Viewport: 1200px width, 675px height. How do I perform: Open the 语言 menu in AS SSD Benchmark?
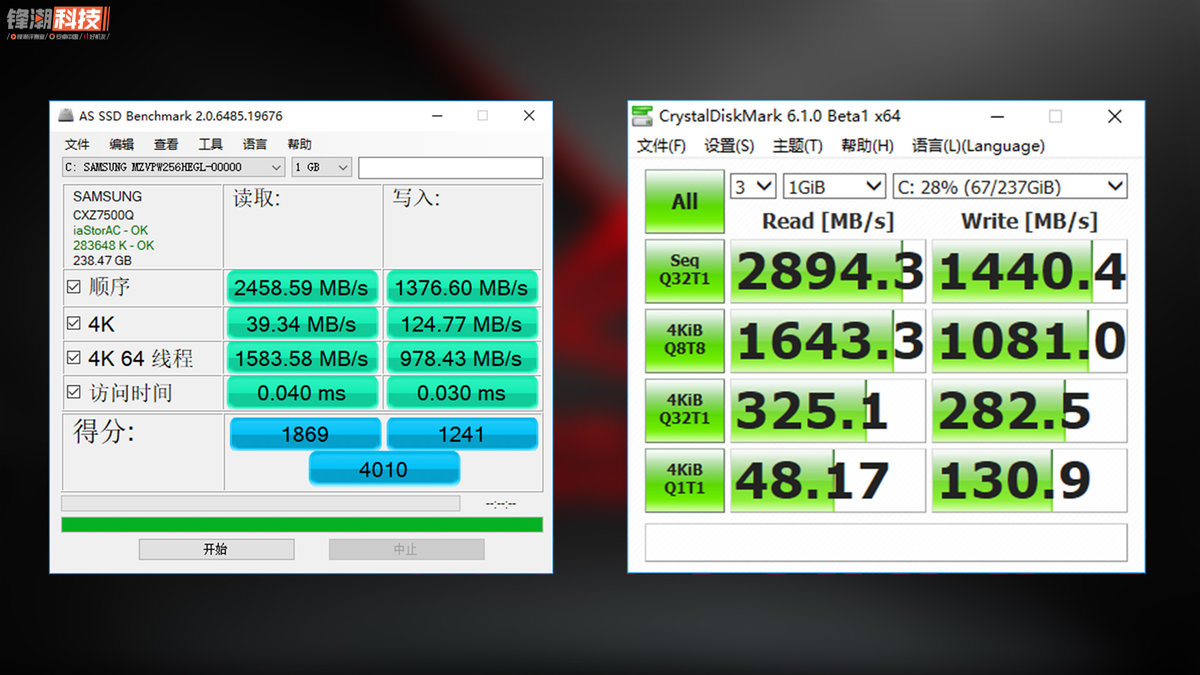click(x=255, y=144)
